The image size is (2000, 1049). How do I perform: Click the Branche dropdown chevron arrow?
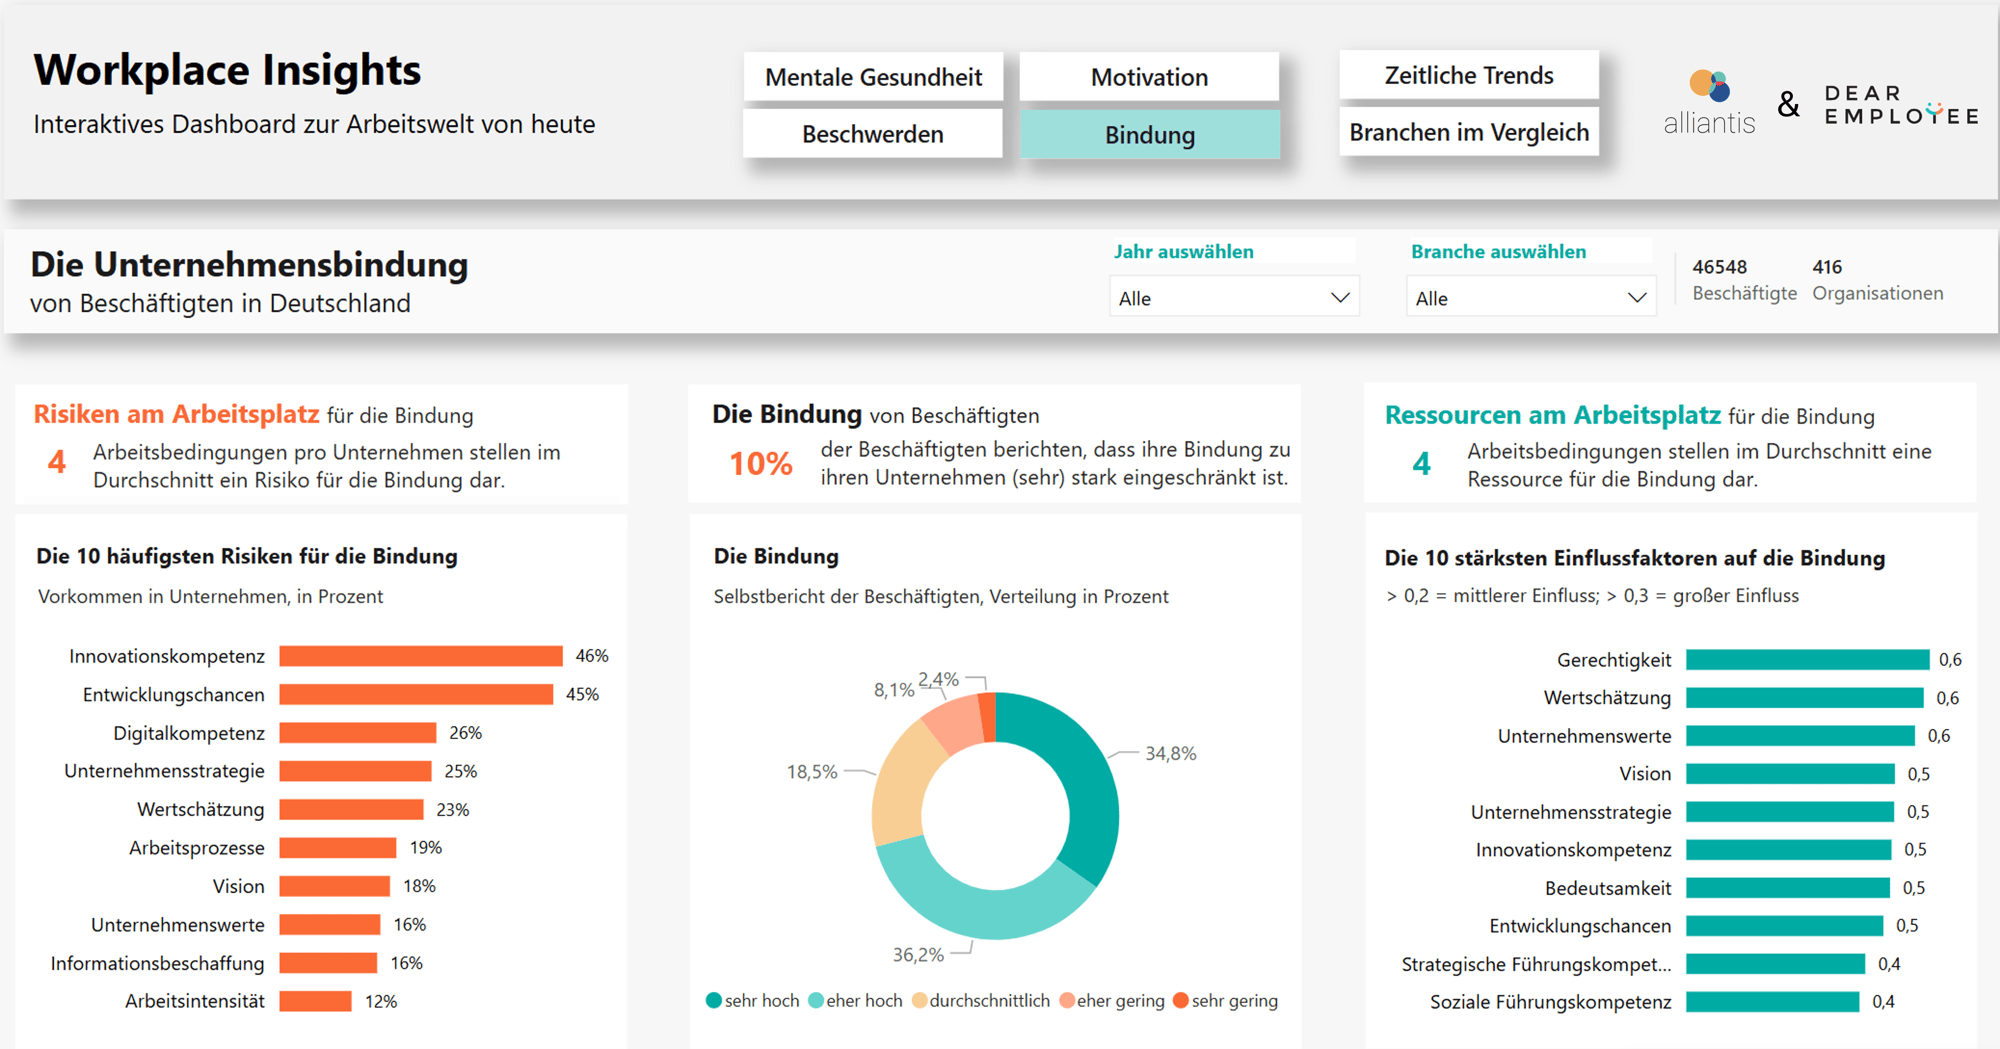1637,298
